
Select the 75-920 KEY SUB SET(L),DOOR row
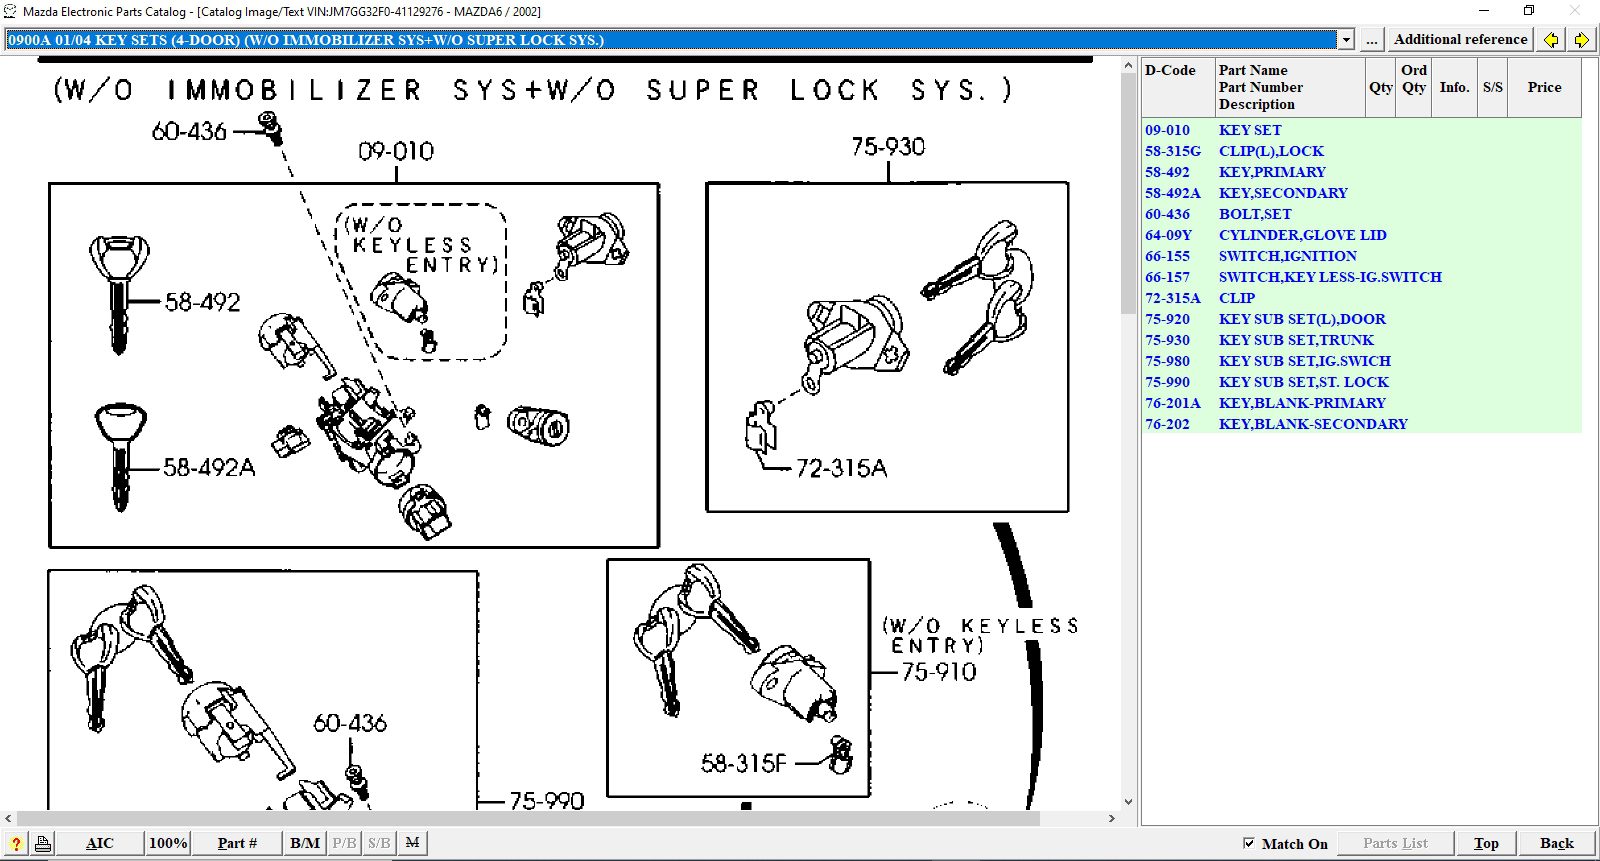1362,319
